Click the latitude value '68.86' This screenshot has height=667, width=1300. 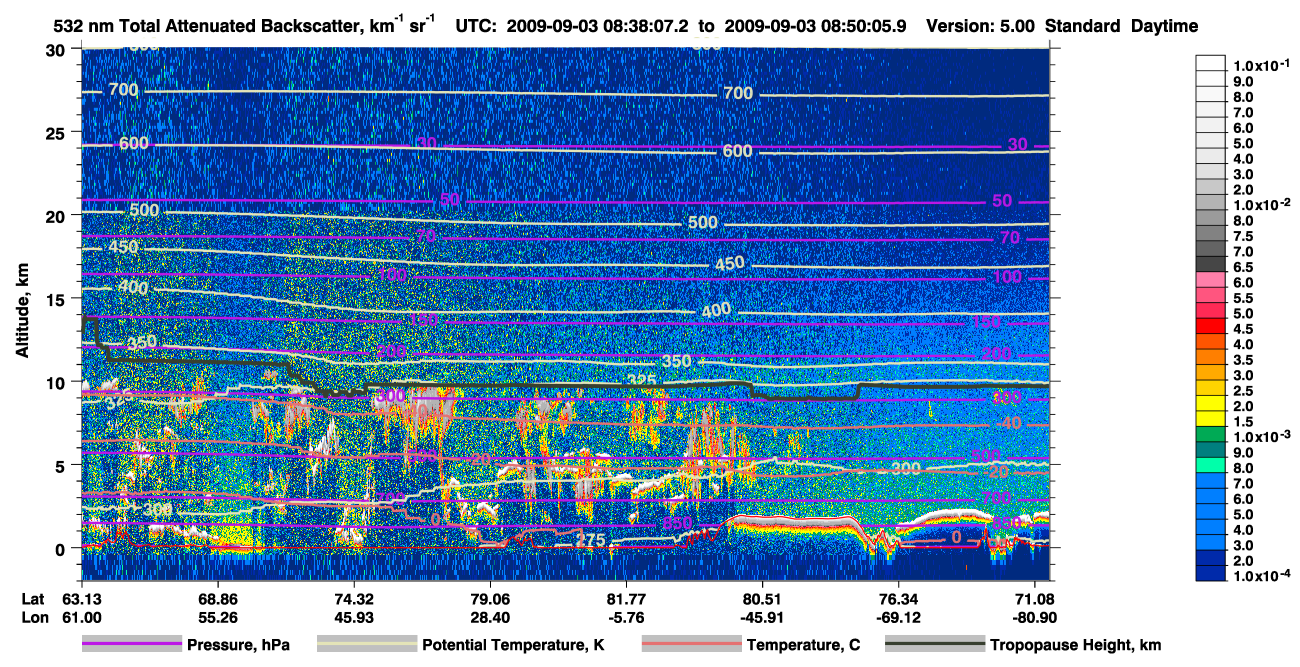click(x=217, y=599)
